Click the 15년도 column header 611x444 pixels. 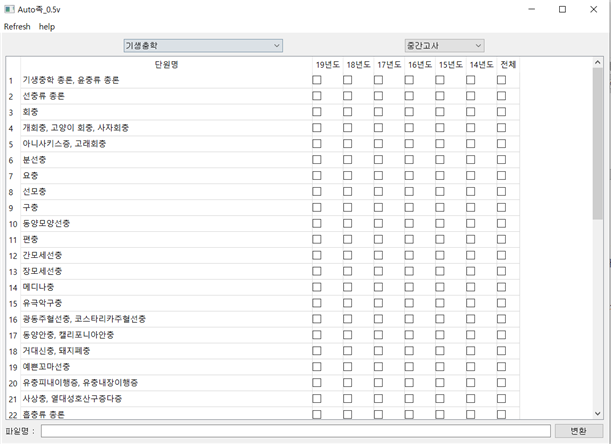pos(450,65)
